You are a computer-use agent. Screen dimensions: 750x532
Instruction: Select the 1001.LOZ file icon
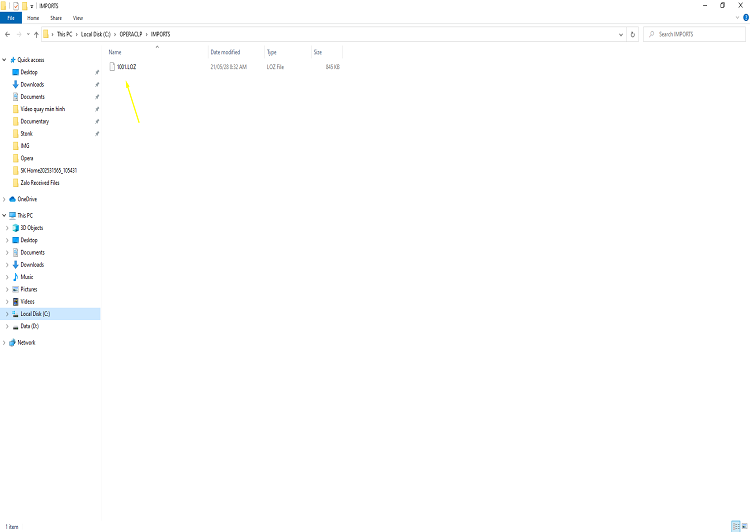click(x=112, y=66)
